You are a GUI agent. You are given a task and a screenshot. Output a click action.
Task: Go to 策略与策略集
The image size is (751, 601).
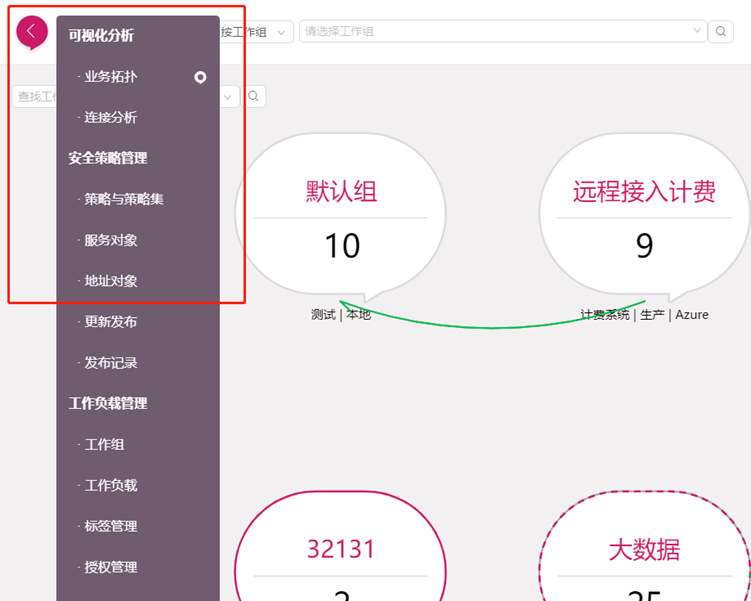coord(124,199)
